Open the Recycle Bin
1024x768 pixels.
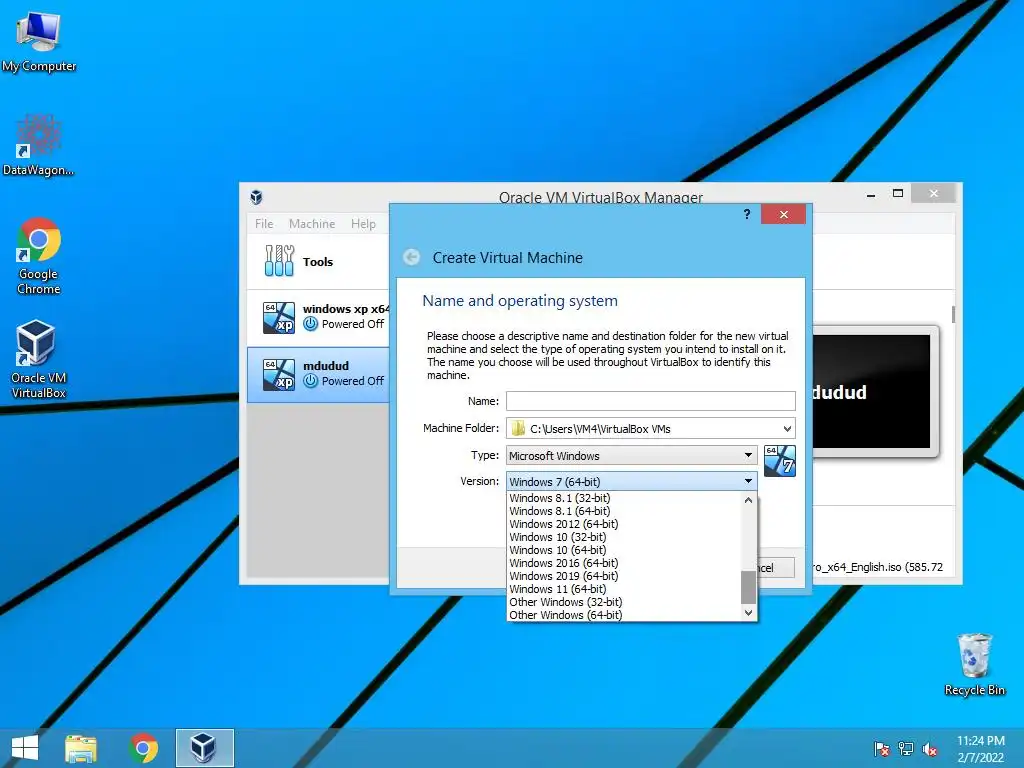click(974, 664)
